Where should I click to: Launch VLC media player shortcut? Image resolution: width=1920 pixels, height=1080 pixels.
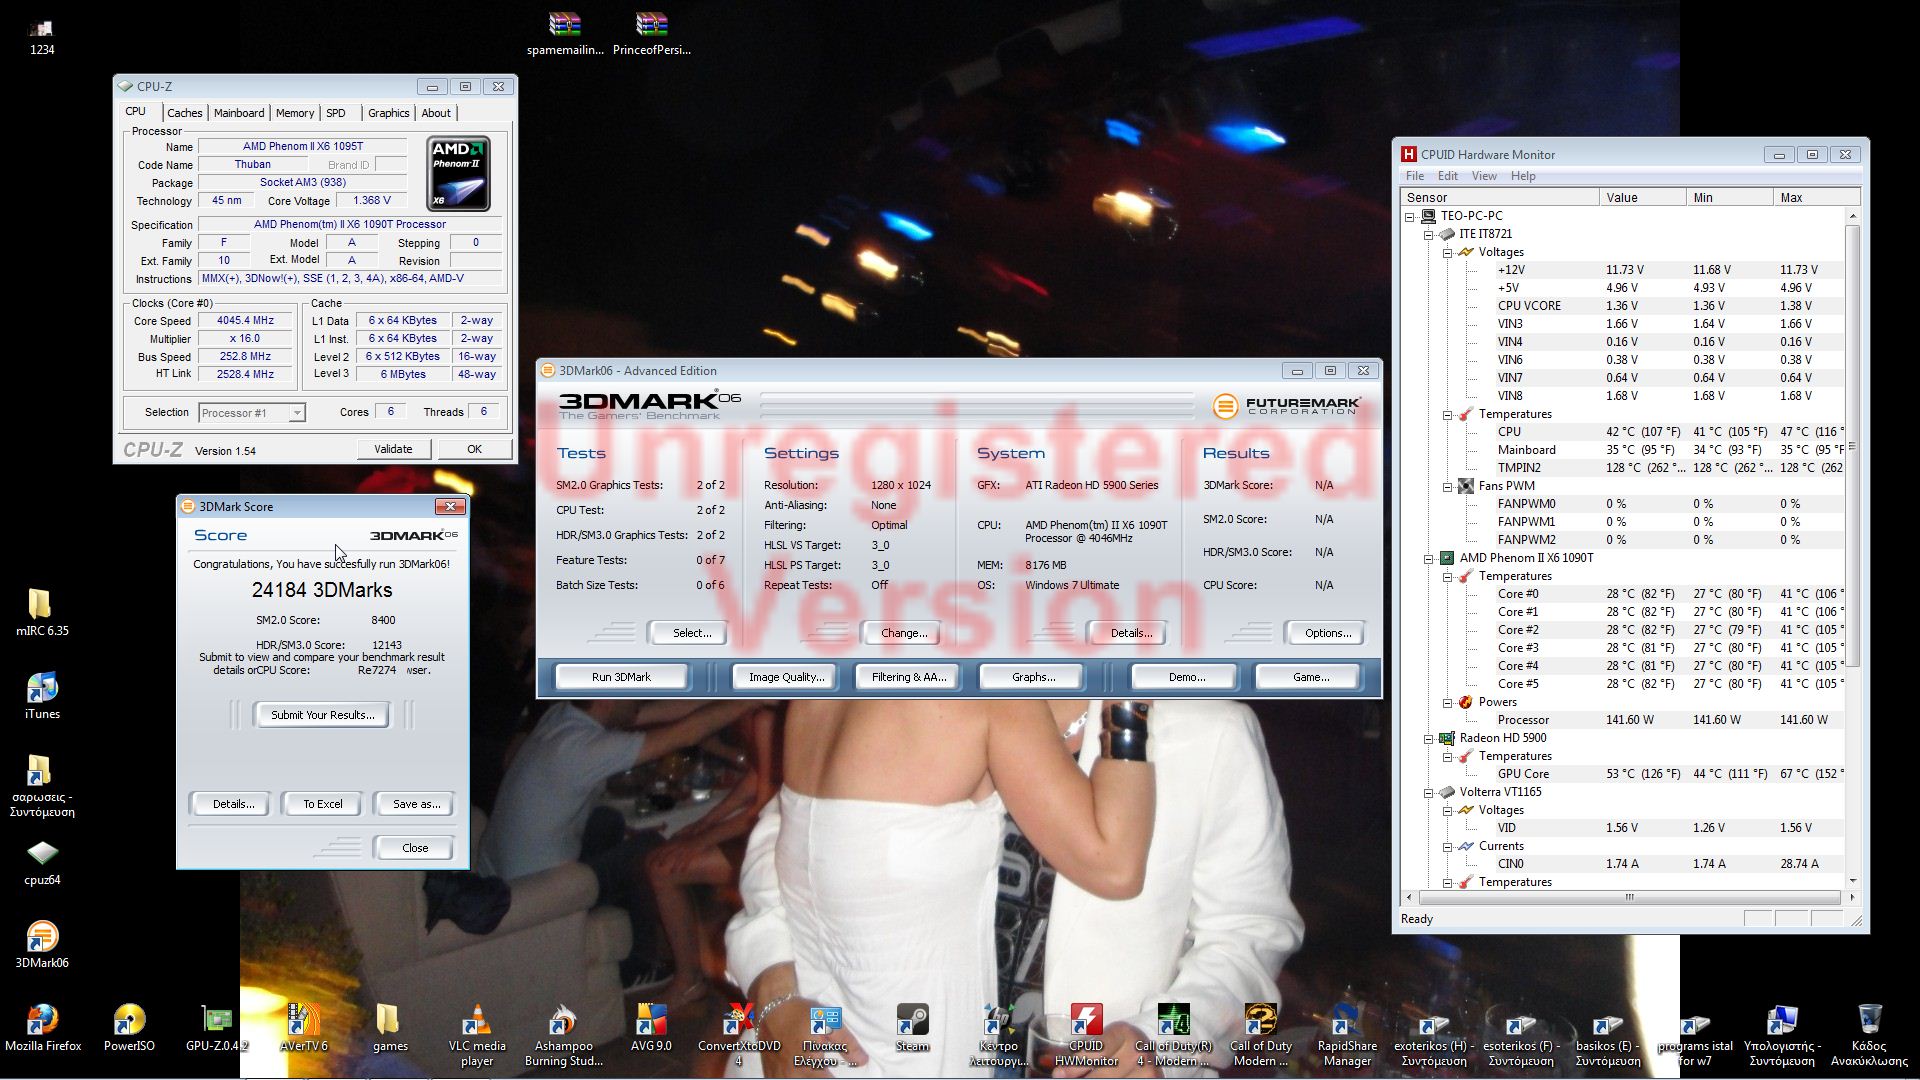pos(477,1035)
